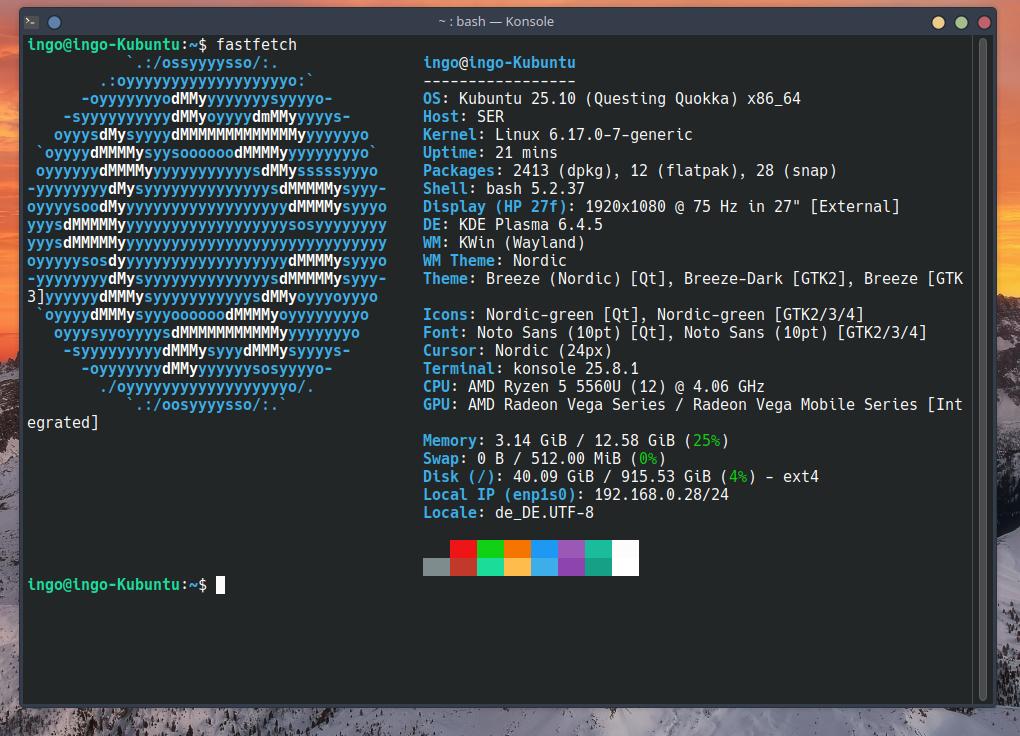The height and width of the screenshot is (736, 1020).
Task: Maximize Konsole with the green button
Action: 961,22
